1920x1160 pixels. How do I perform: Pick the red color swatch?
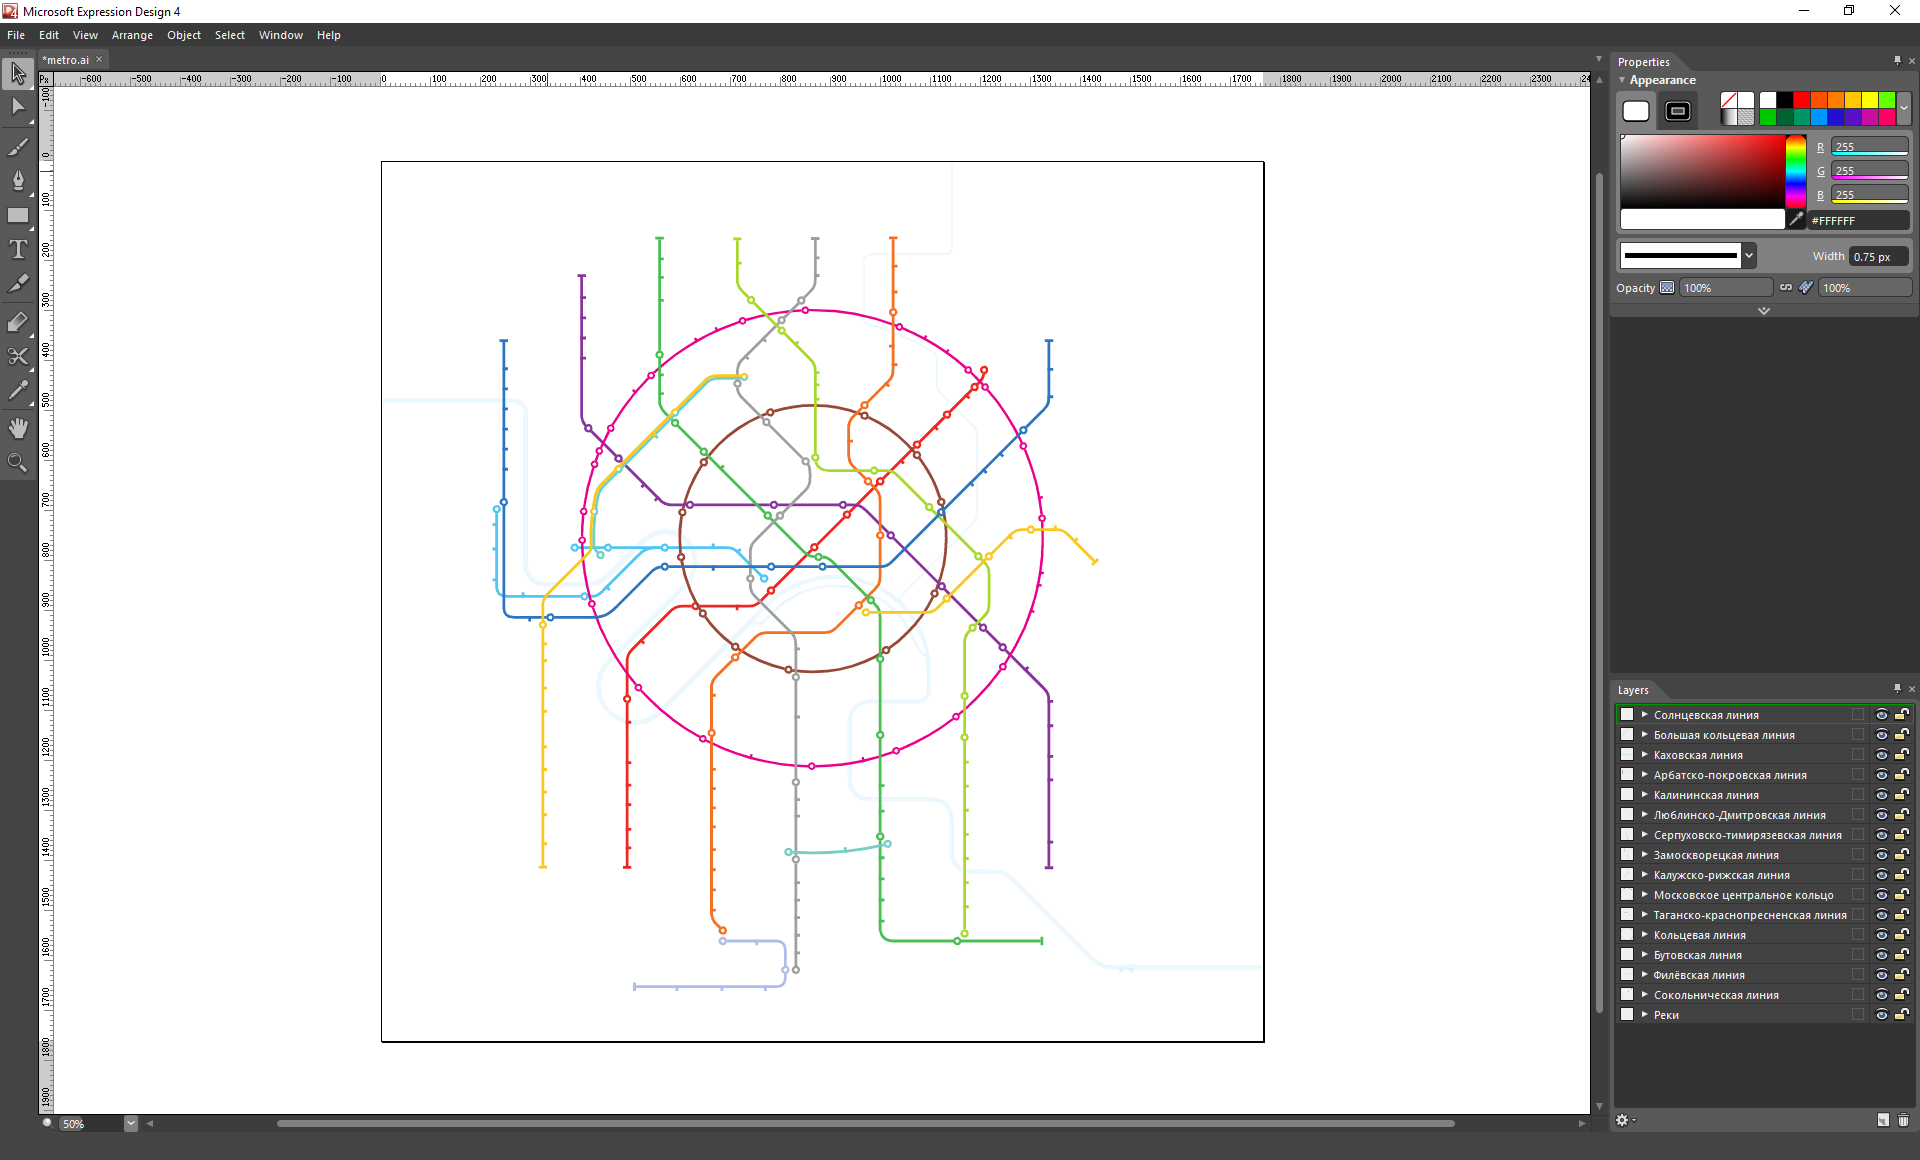click(1801, 100)
